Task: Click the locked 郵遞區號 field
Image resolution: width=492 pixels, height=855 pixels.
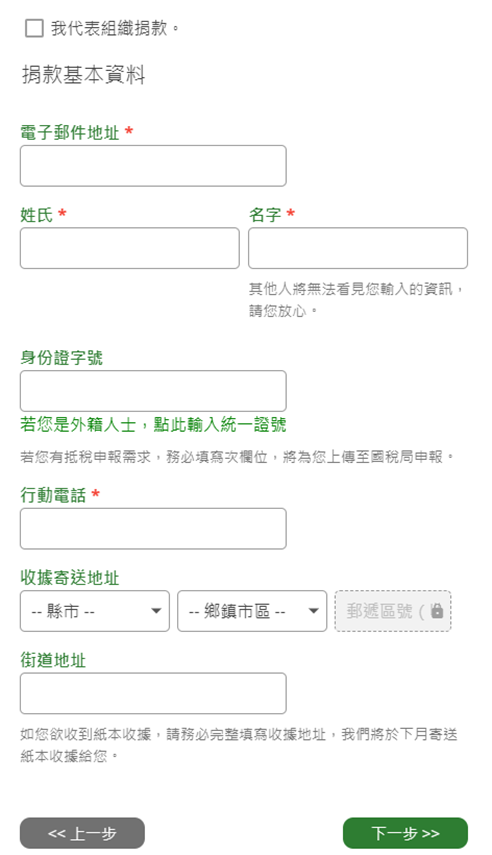Action: pyautogui.click(x=393, y=611)
